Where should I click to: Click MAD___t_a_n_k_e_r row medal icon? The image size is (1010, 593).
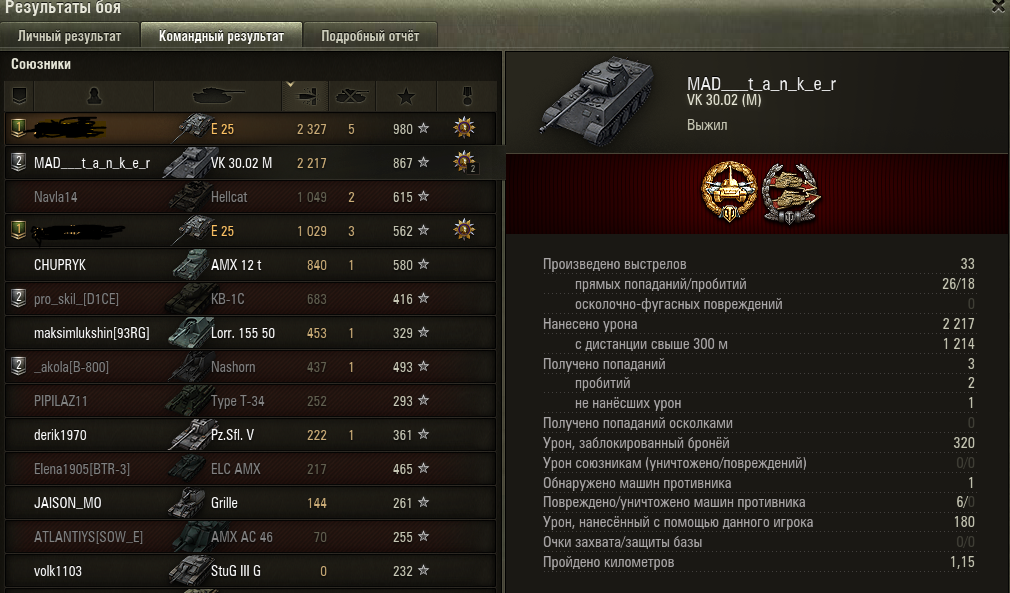(x=464, y=162)
